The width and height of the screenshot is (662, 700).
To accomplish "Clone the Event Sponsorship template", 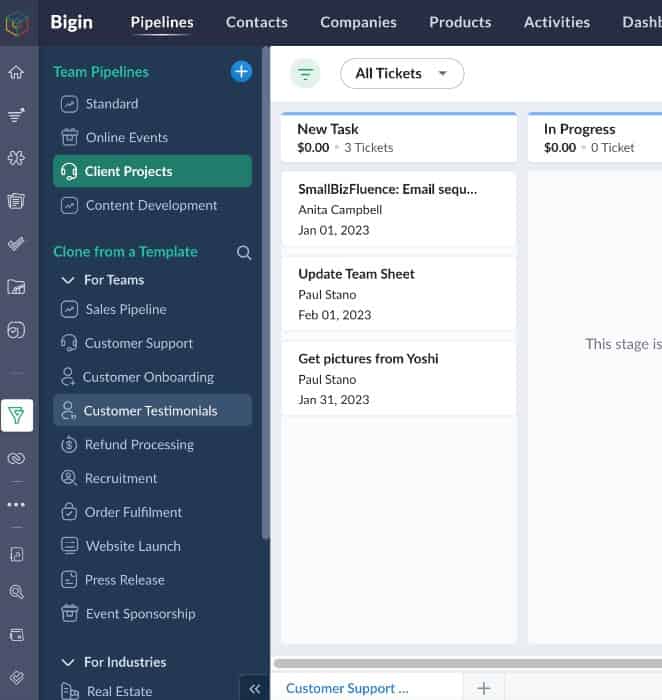I will click(x=153, y=614).
